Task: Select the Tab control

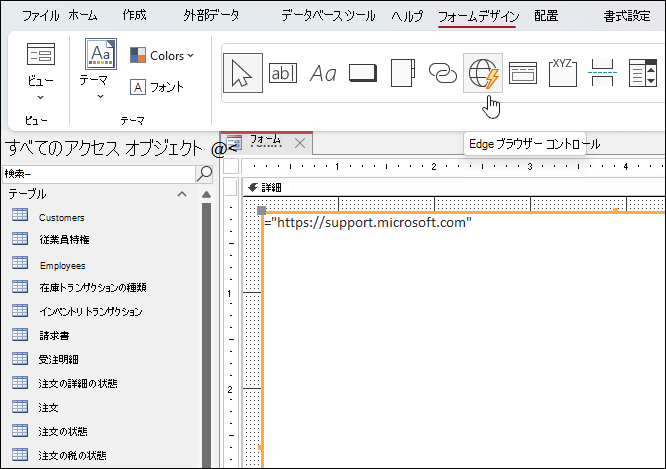Action: 403,73
